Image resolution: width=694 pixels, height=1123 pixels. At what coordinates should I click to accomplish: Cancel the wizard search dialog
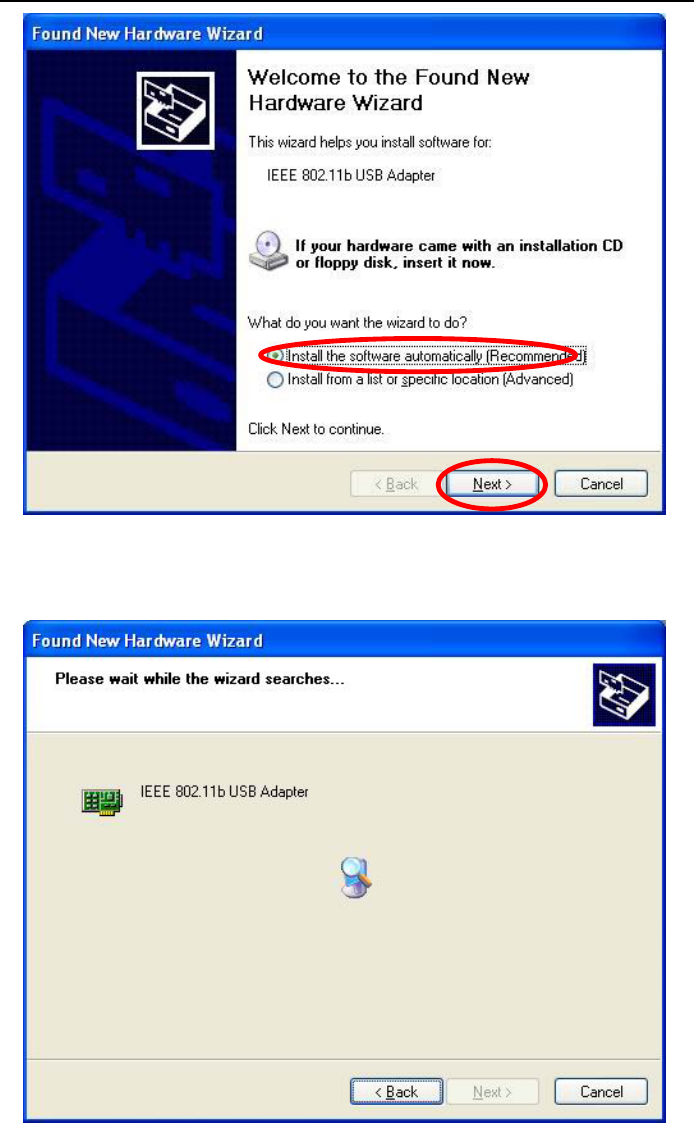(x=601, y=1091)
